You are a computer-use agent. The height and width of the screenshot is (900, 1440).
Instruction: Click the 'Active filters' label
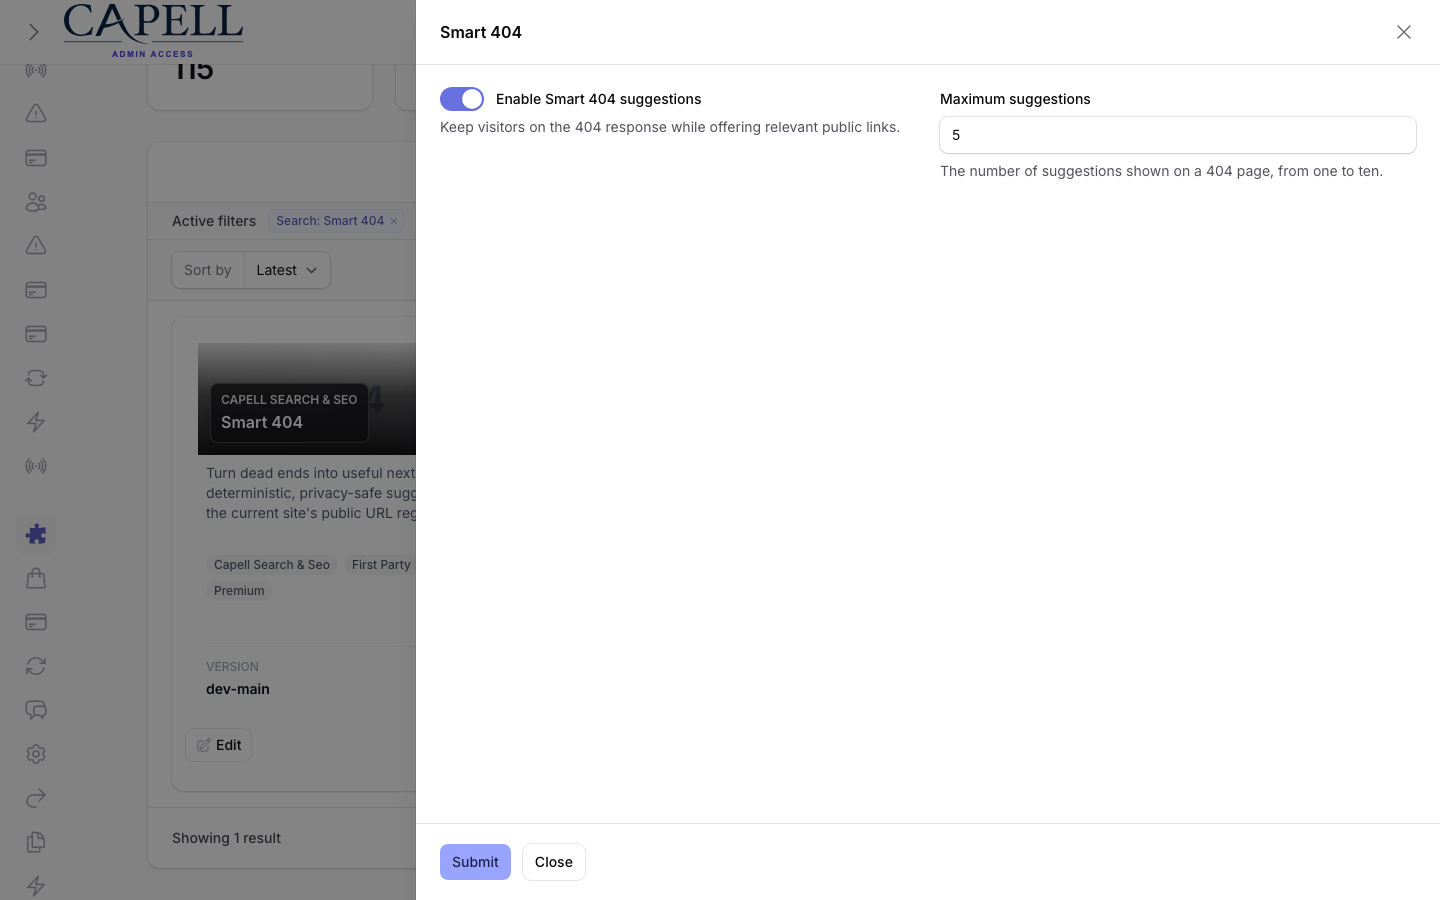(x=214, y=221)
